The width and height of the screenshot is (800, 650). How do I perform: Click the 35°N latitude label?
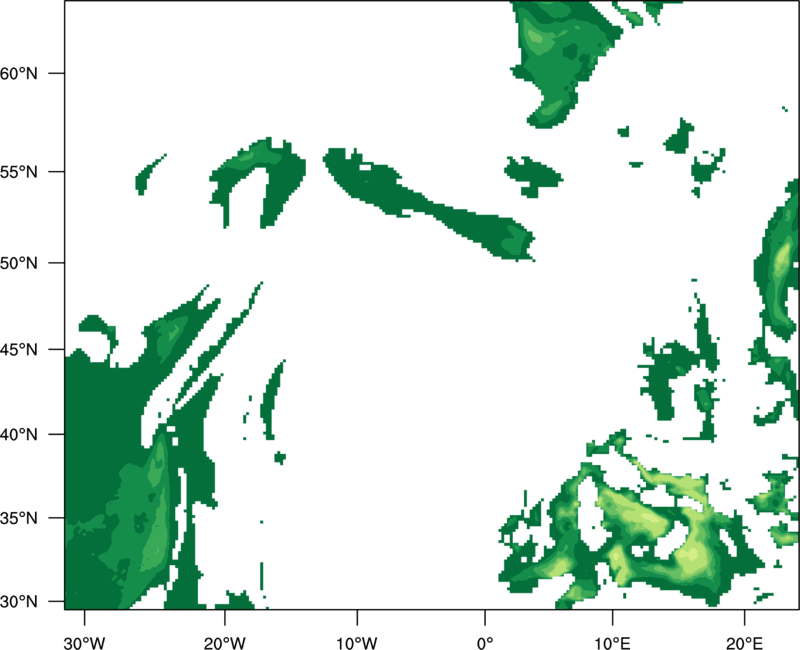[x=18, y=518]
